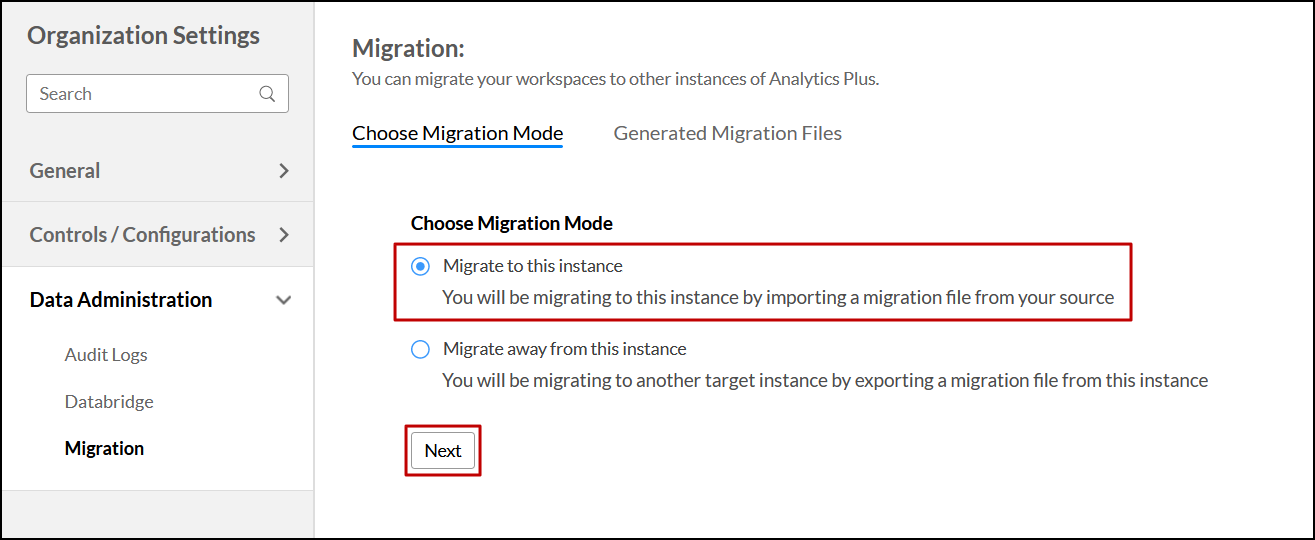Switch to the Generated Migration Files tab

point(727,133)
